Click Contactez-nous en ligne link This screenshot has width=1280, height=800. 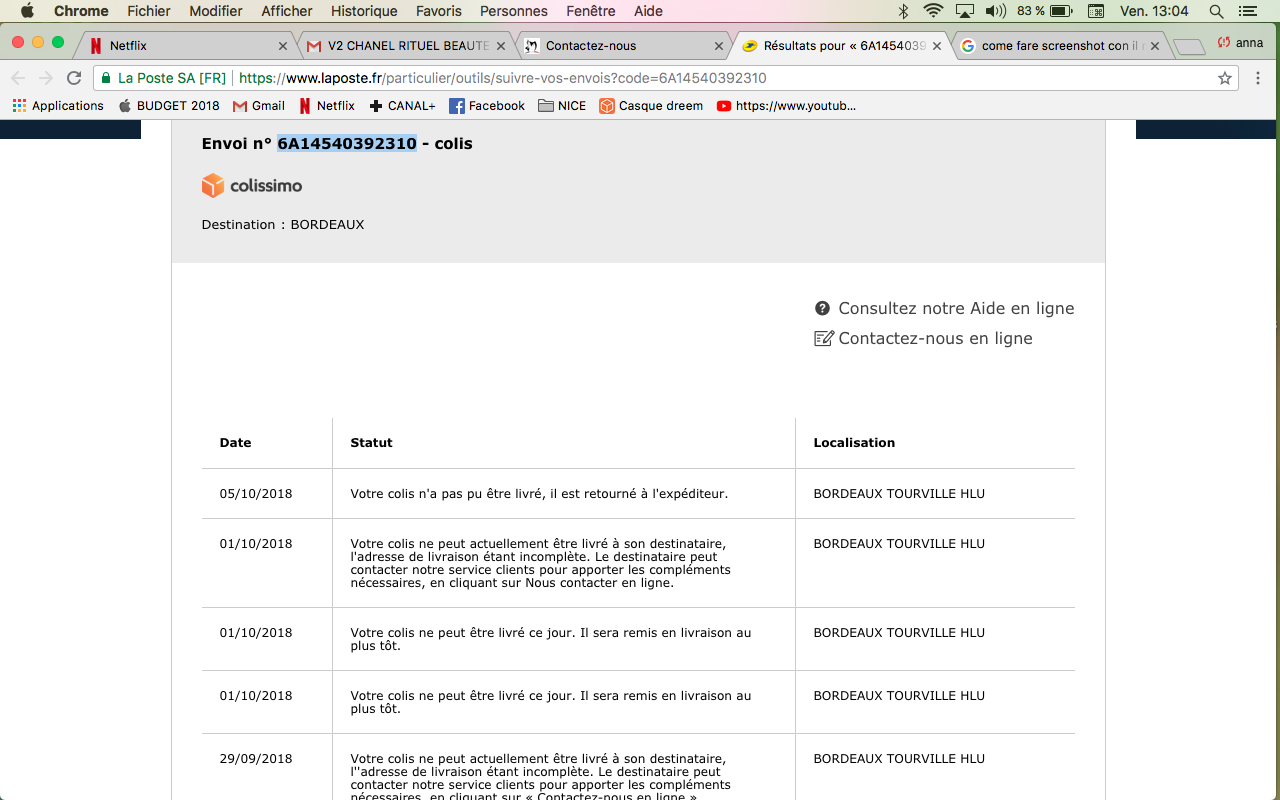coord(934,338)
